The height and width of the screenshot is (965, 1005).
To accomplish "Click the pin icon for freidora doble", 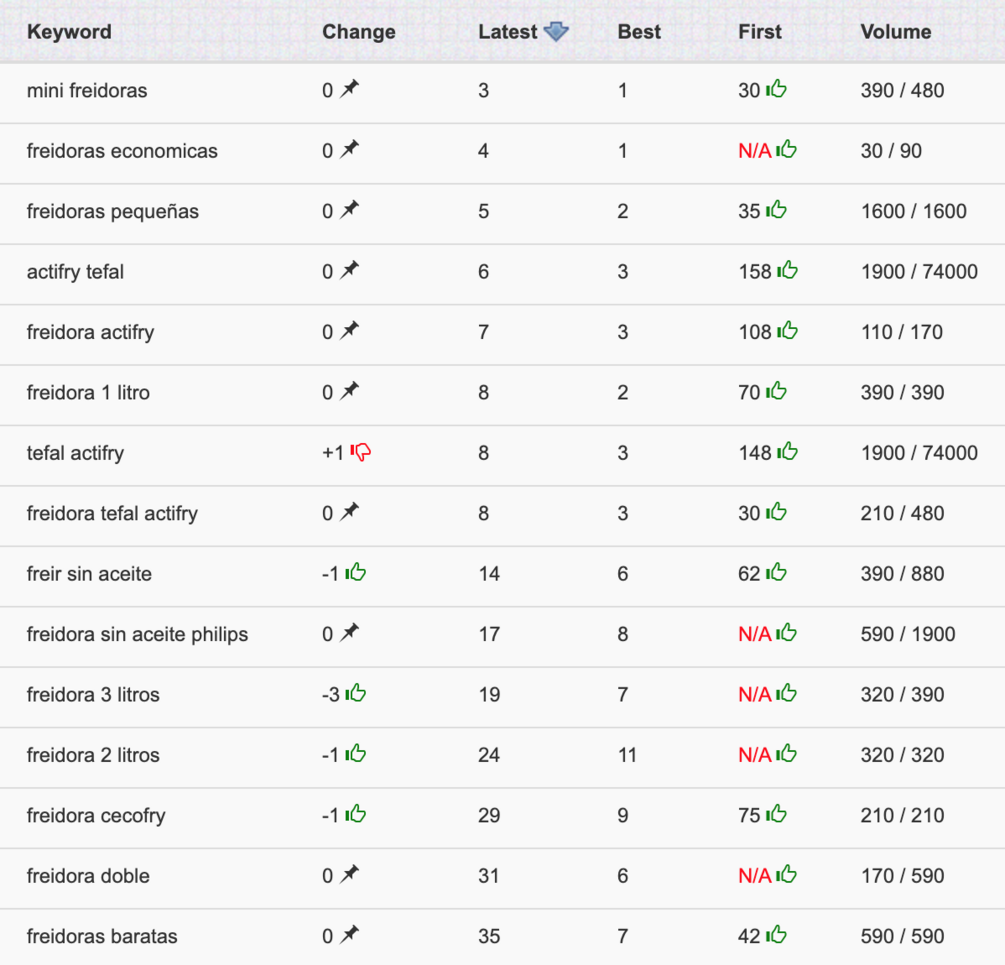I will coord(349,874).
